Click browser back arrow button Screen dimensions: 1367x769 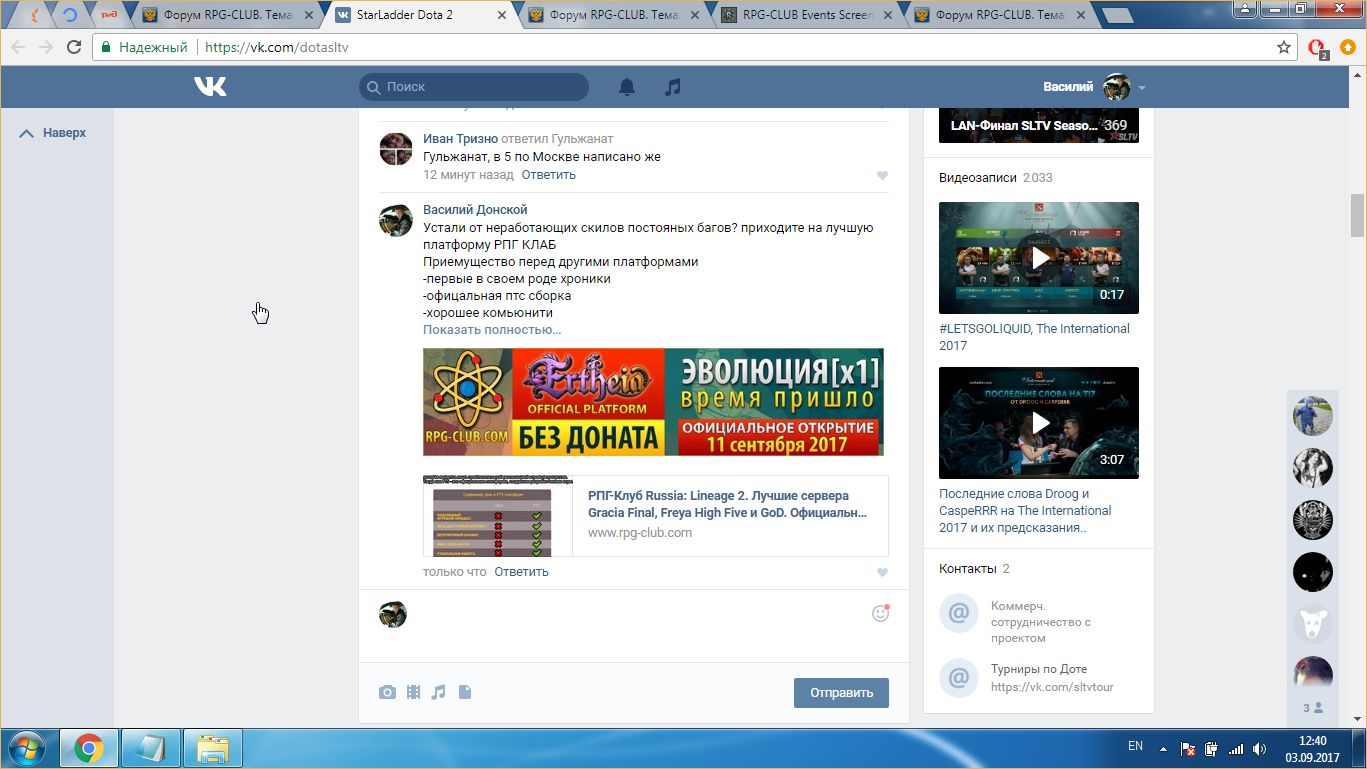point(17,47)
